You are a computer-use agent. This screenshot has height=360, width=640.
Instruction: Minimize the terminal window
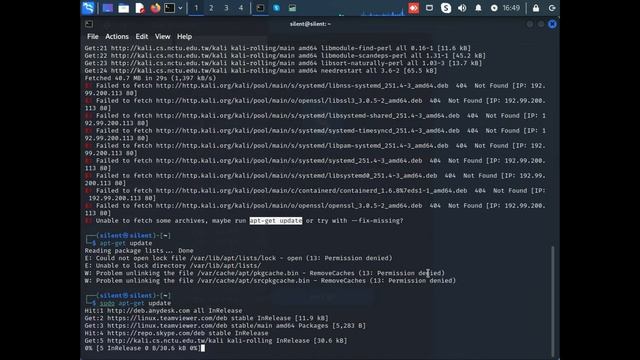[x=530, y=24]
